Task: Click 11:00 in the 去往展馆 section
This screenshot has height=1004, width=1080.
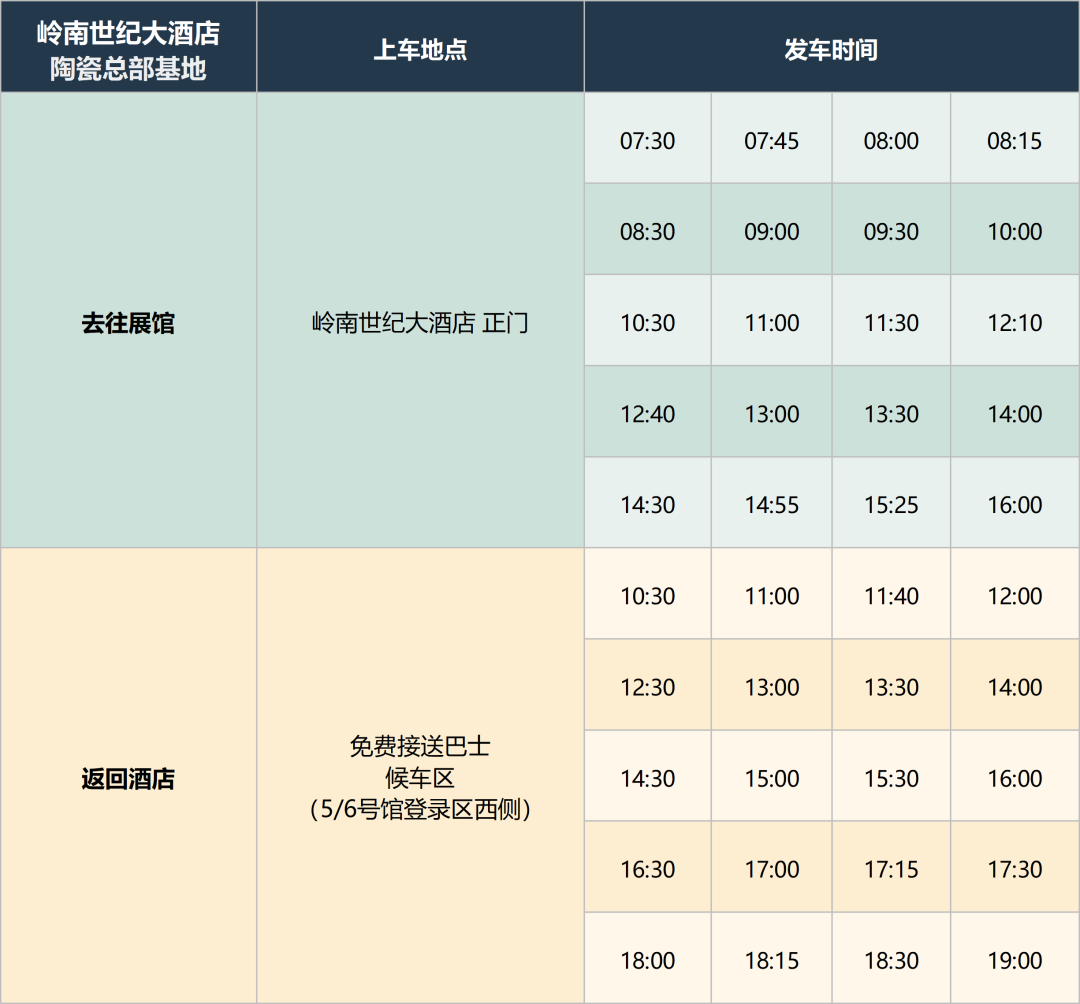Action: 771,320
